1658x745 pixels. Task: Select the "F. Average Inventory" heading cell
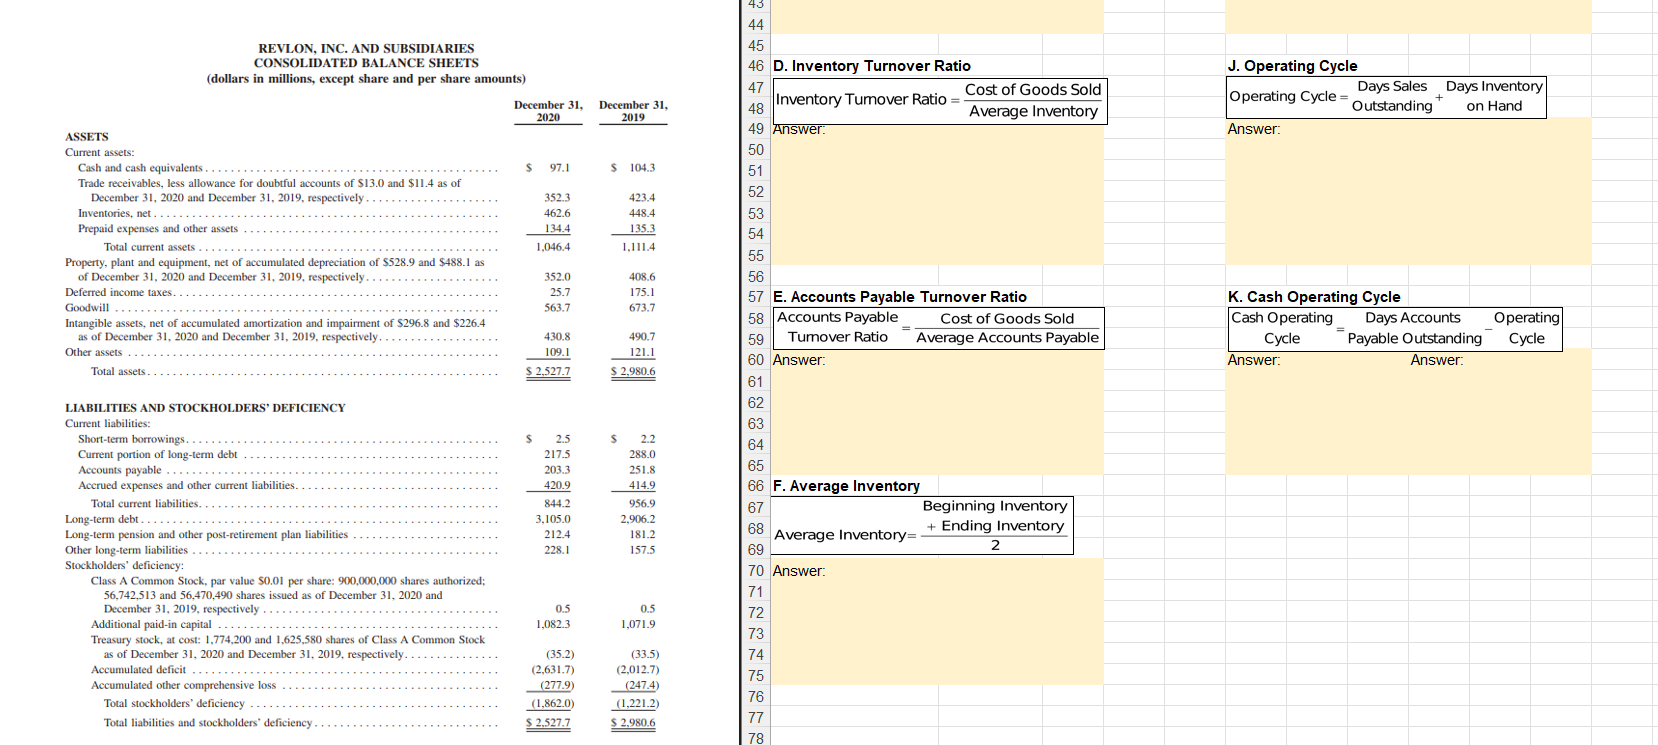click(x=846, y=486)
